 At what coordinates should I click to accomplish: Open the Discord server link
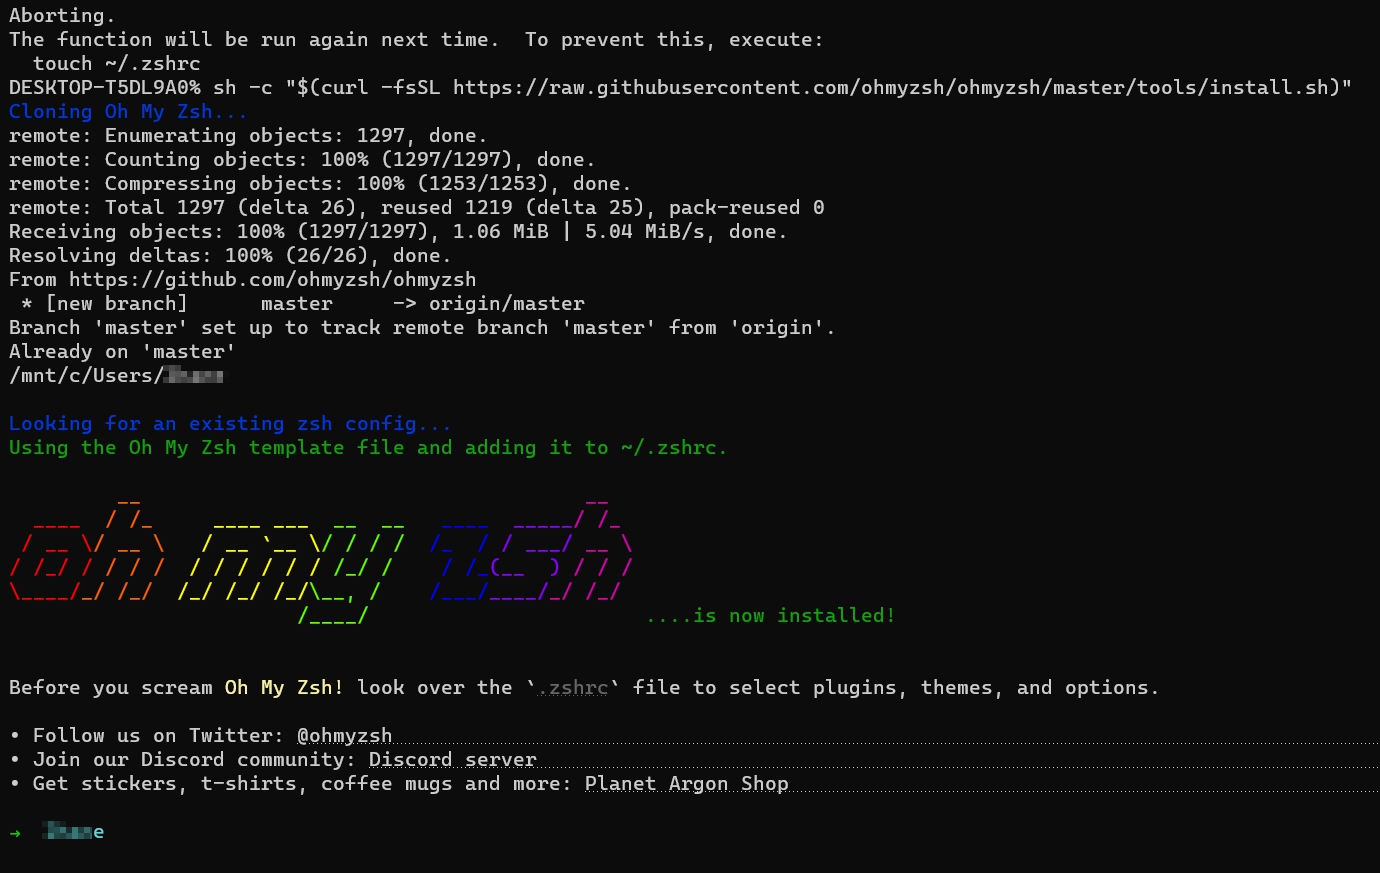(453, 760)
